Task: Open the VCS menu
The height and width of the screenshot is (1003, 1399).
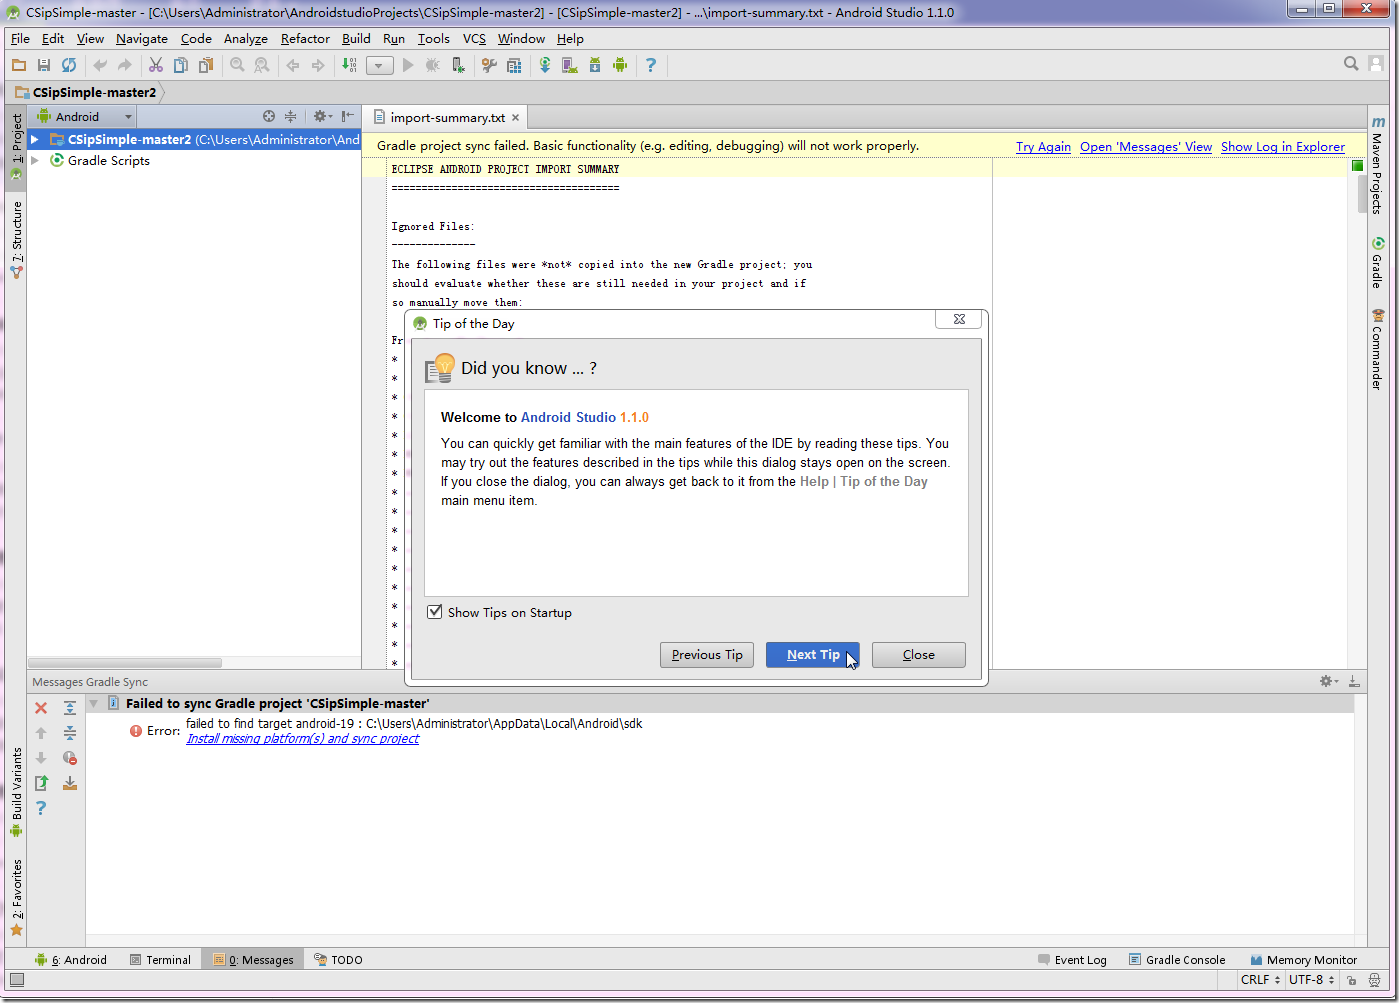Action: click(x=474, y=39)
